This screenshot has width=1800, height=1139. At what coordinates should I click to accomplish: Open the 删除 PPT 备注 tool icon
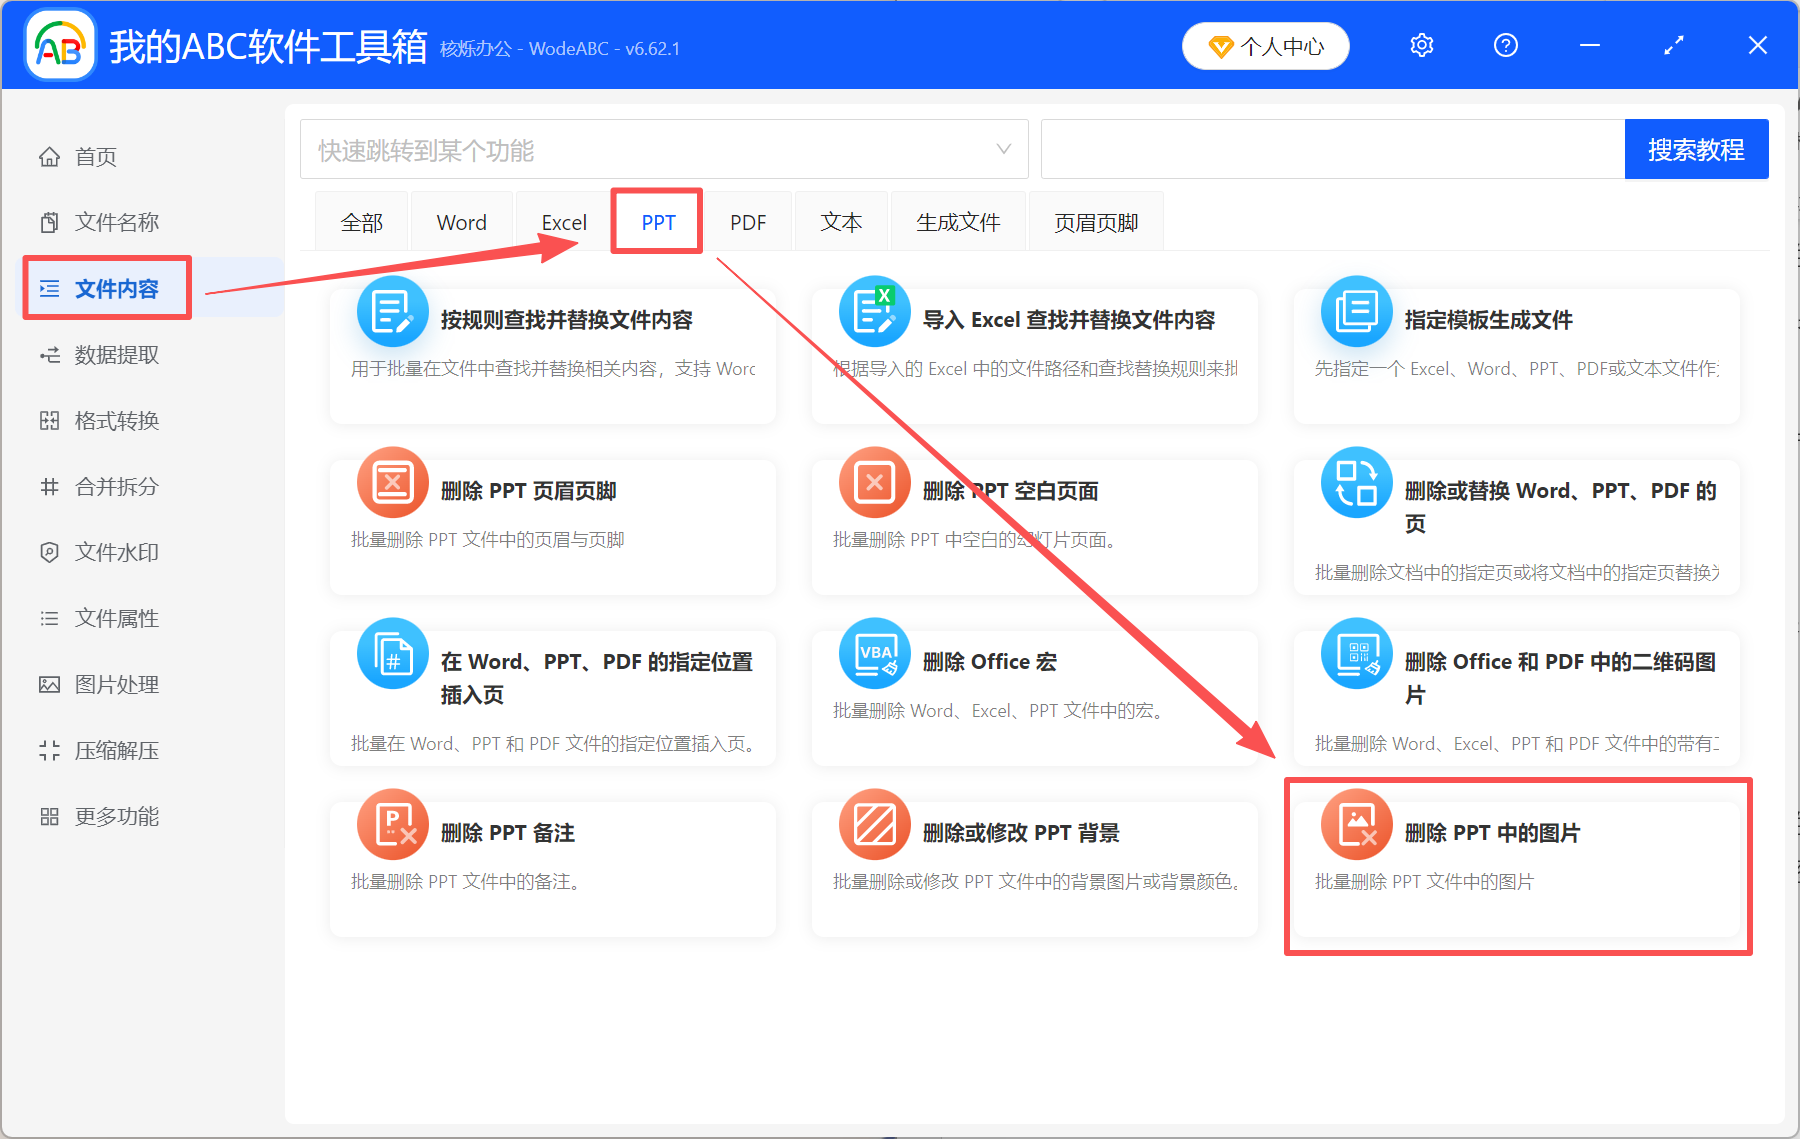click(392, 824)
